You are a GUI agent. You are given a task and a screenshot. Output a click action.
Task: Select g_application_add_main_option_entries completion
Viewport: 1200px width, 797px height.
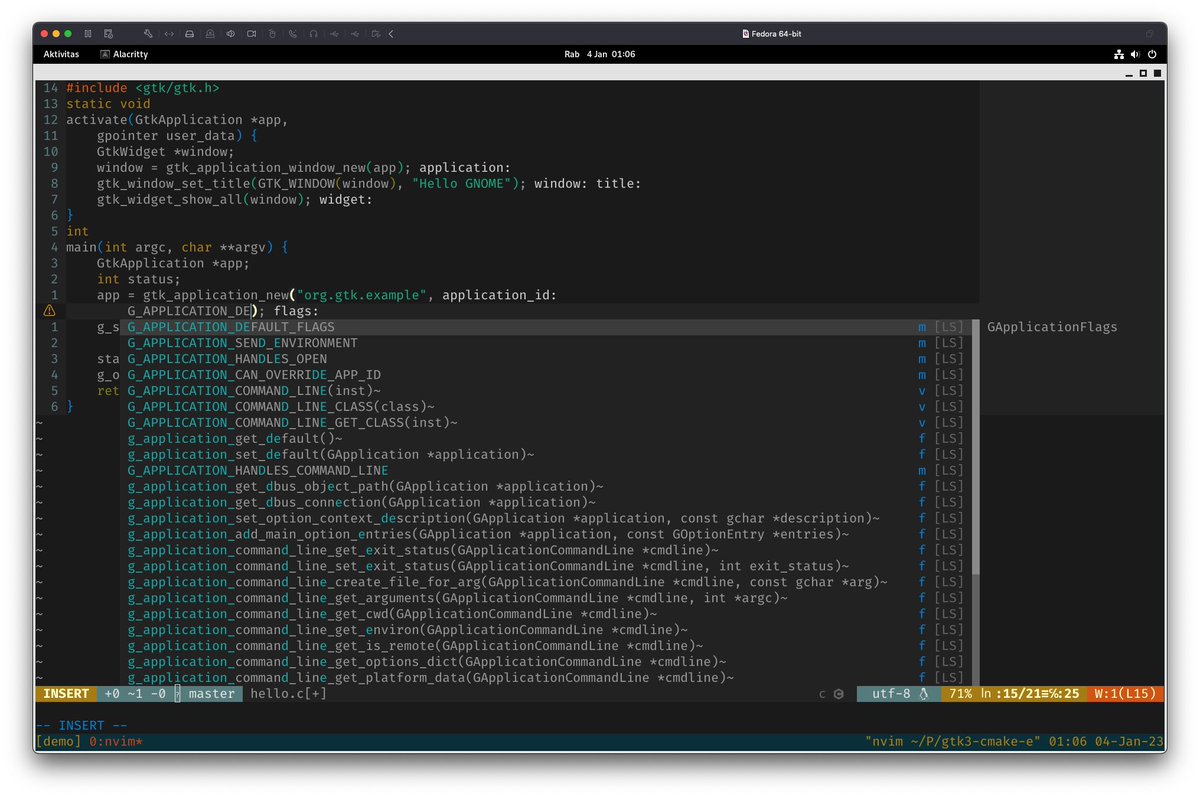[x=546, y=534]
